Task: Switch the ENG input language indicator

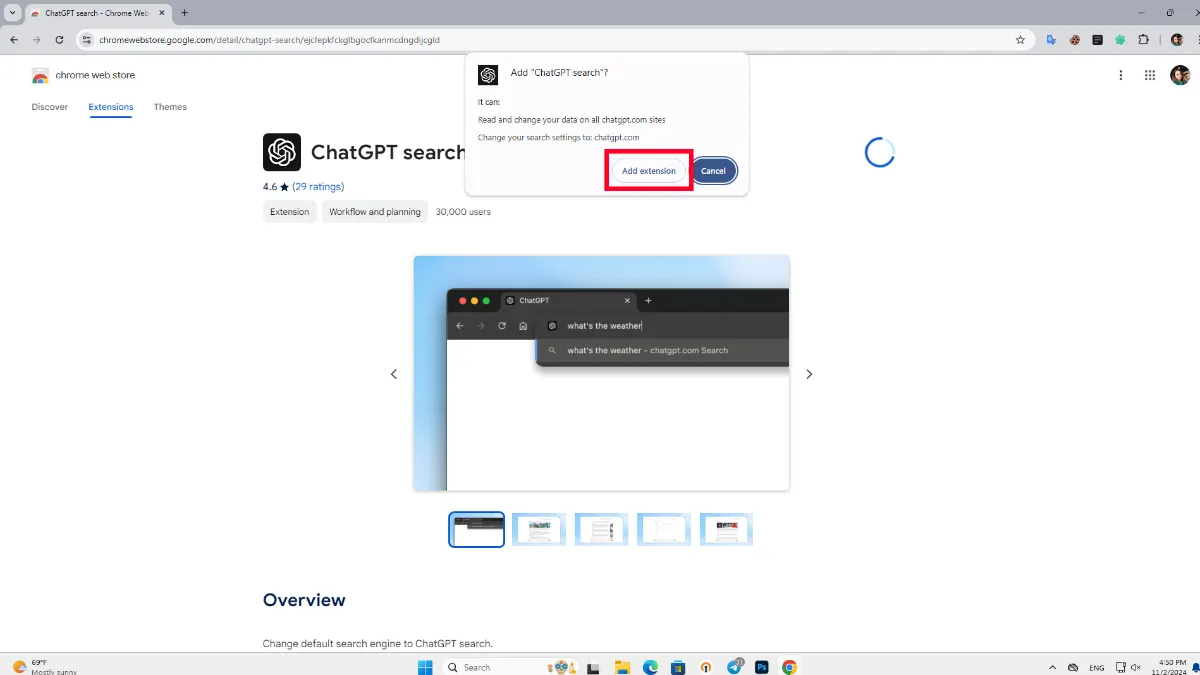Action: [1097, 667]
